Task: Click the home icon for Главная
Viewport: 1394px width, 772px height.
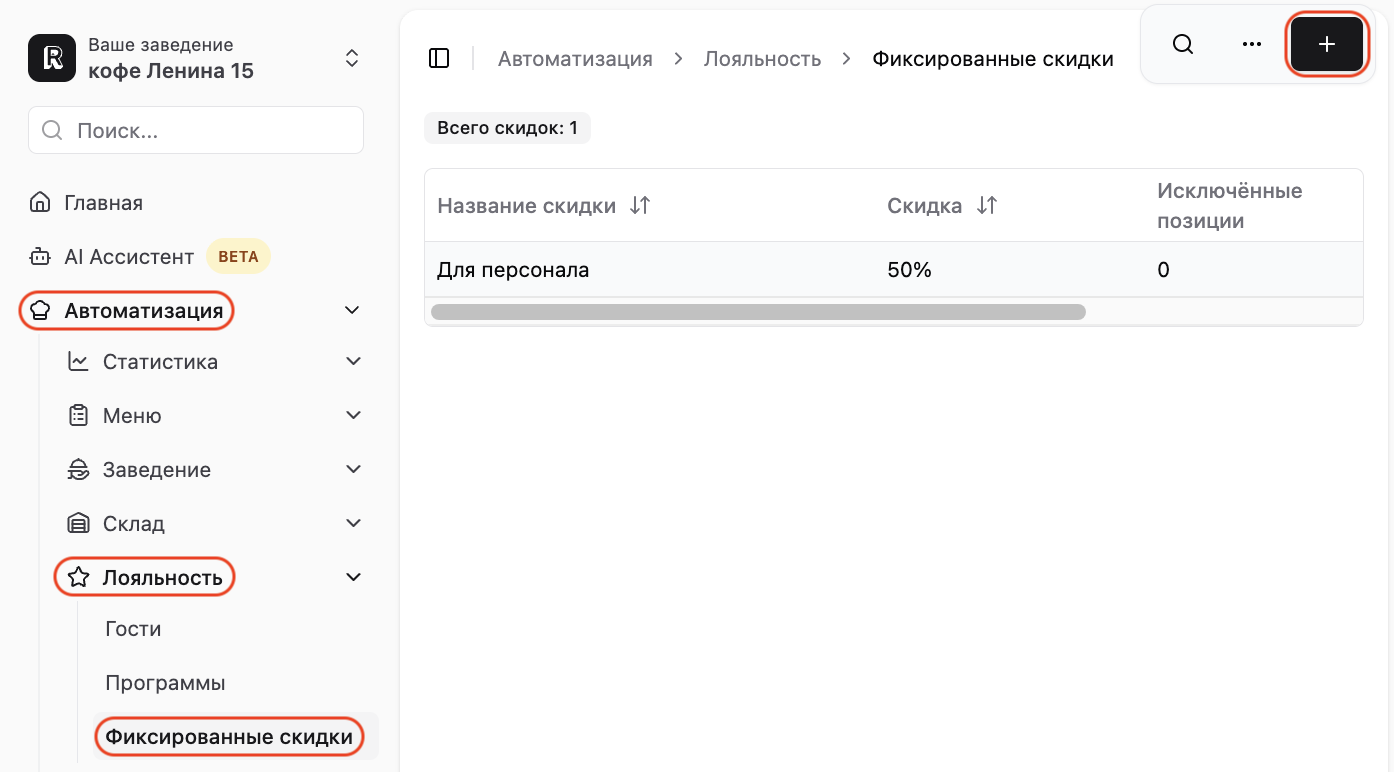Action: 40,203
